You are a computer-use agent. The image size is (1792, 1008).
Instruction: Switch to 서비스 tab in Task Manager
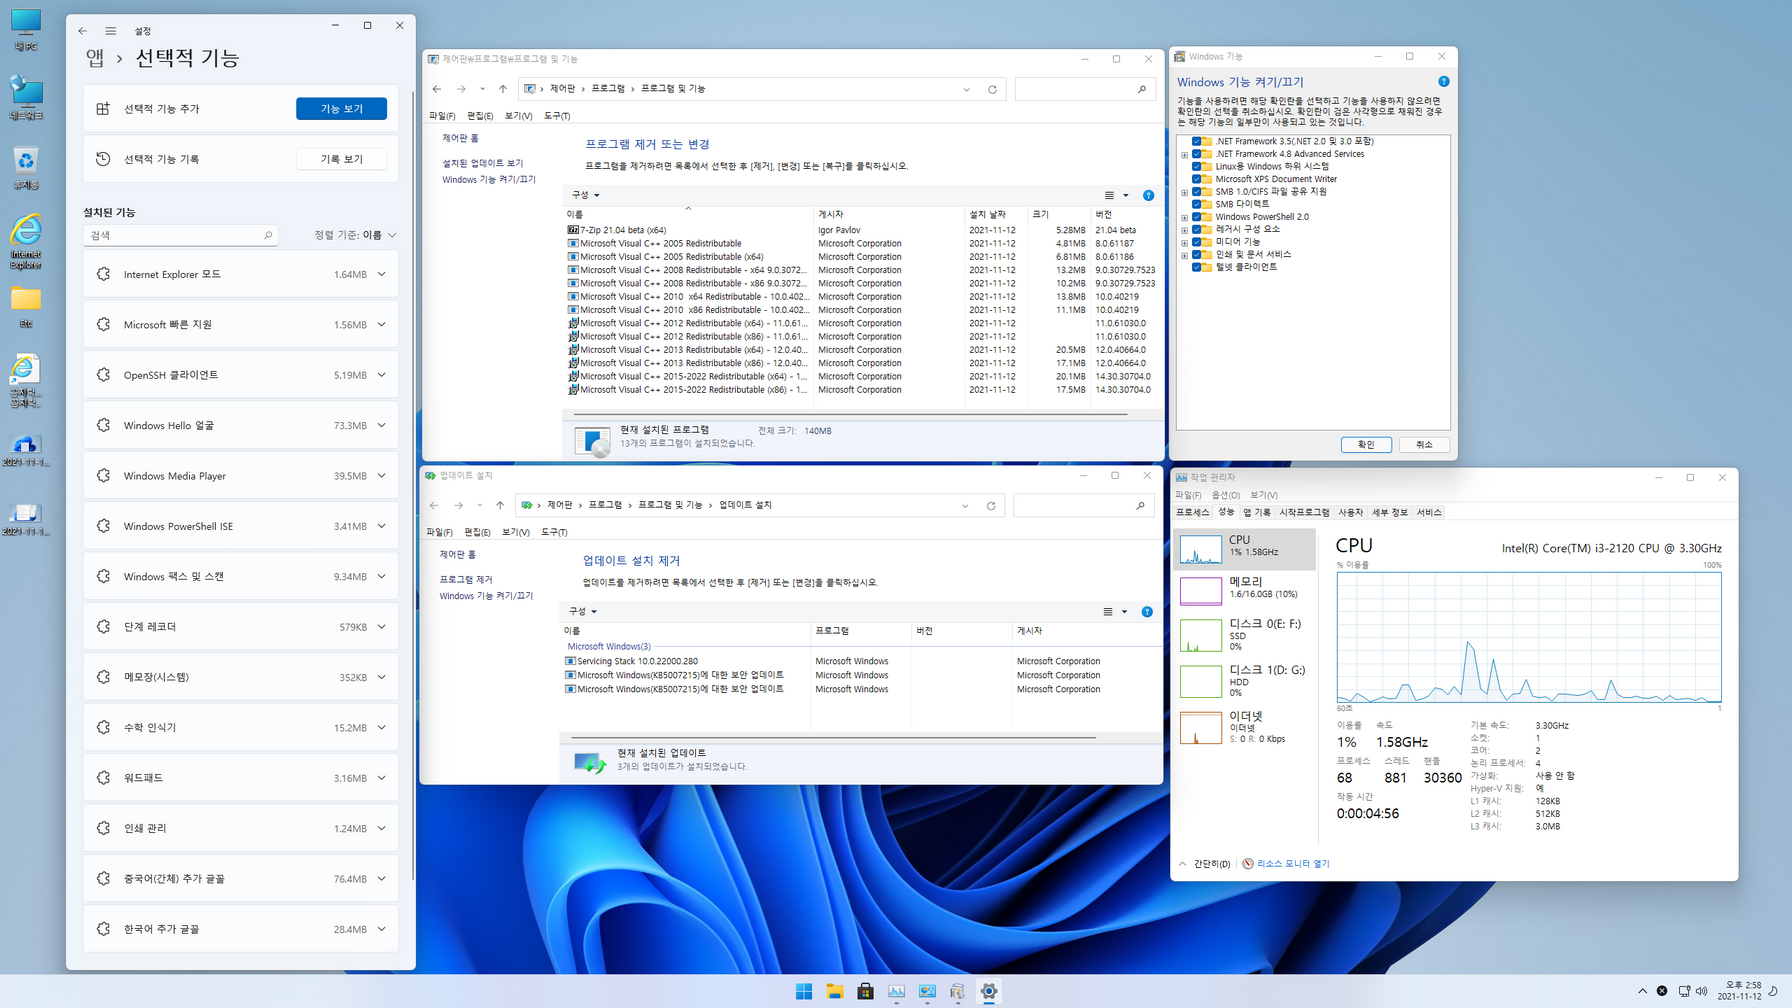click(x=1429, y=512)
